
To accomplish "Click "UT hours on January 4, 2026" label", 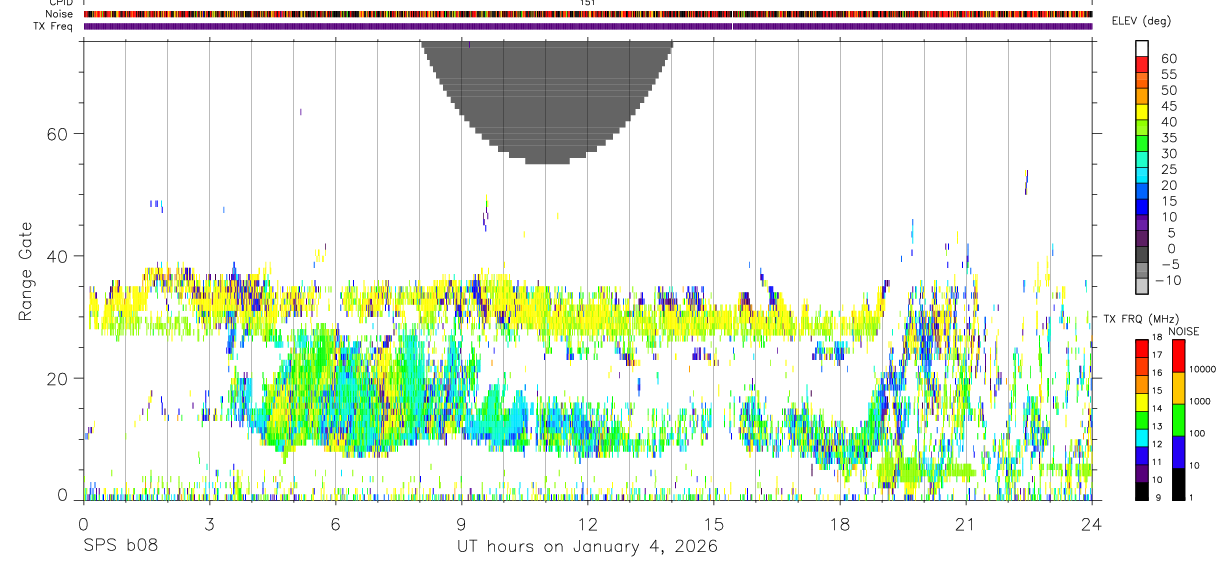I will click(x=587, y=547).
